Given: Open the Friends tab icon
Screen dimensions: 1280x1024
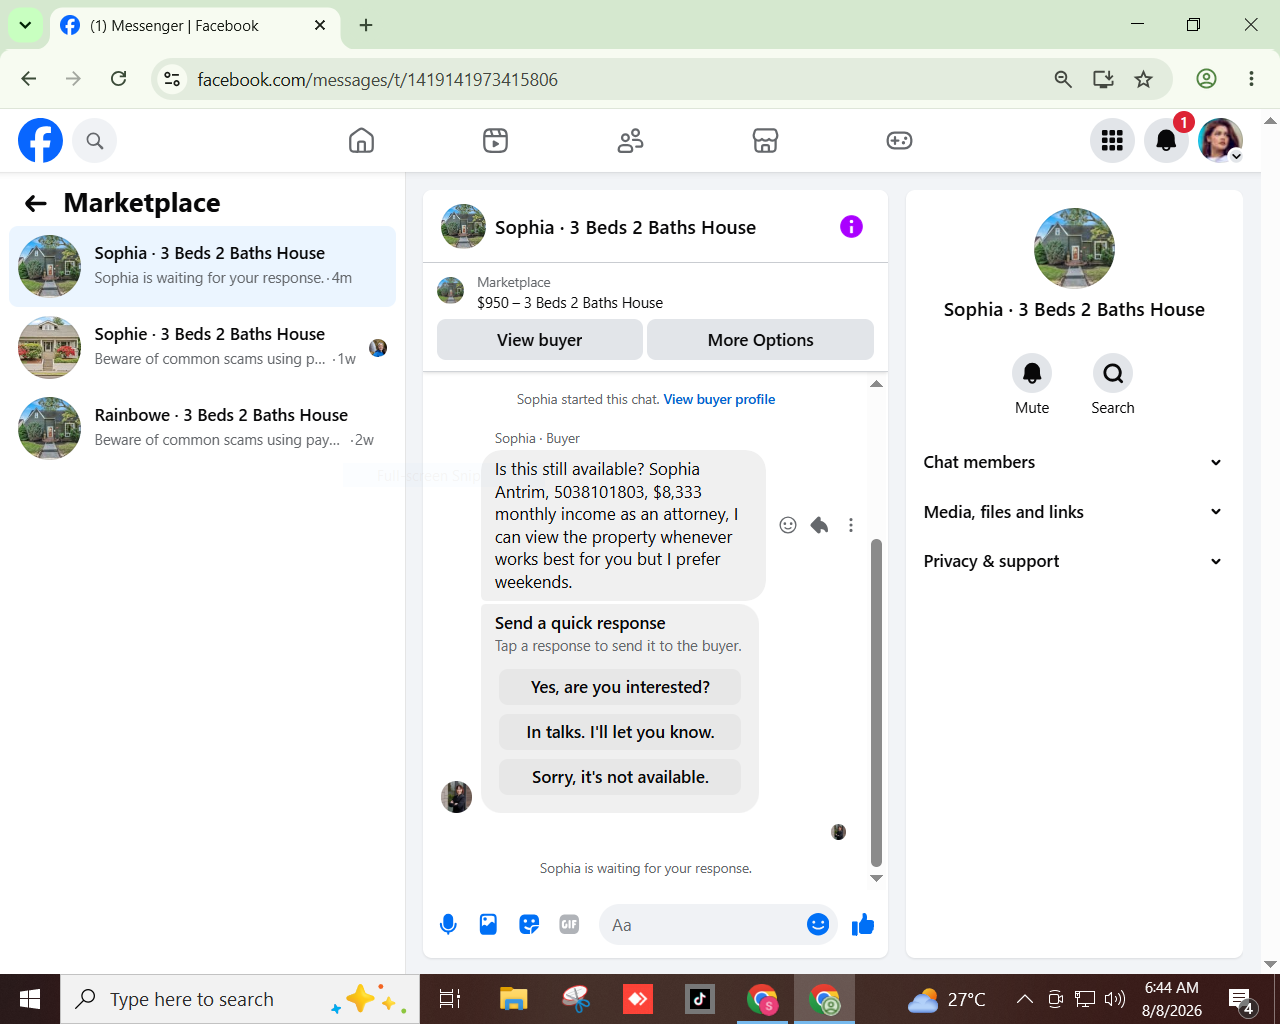Looking at the screenshot, I should pyautogui.click(x=630, y=141).
